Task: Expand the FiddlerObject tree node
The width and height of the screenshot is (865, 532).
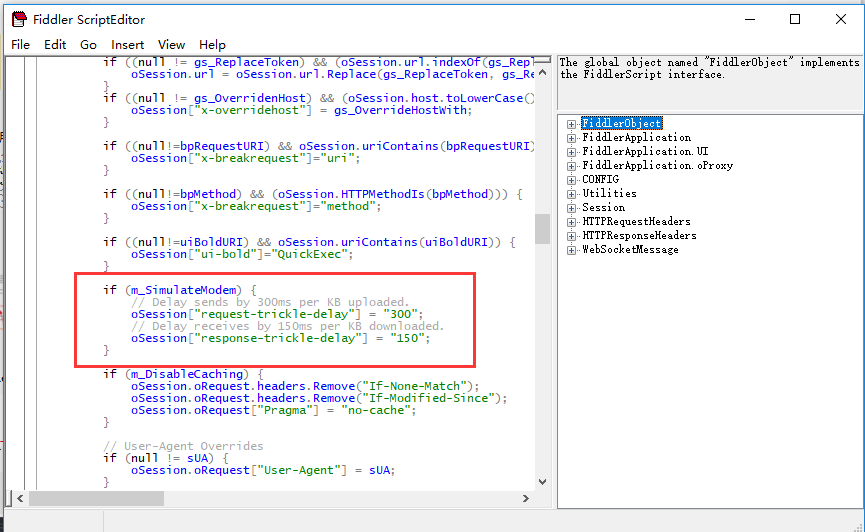Action: [572, 124]
